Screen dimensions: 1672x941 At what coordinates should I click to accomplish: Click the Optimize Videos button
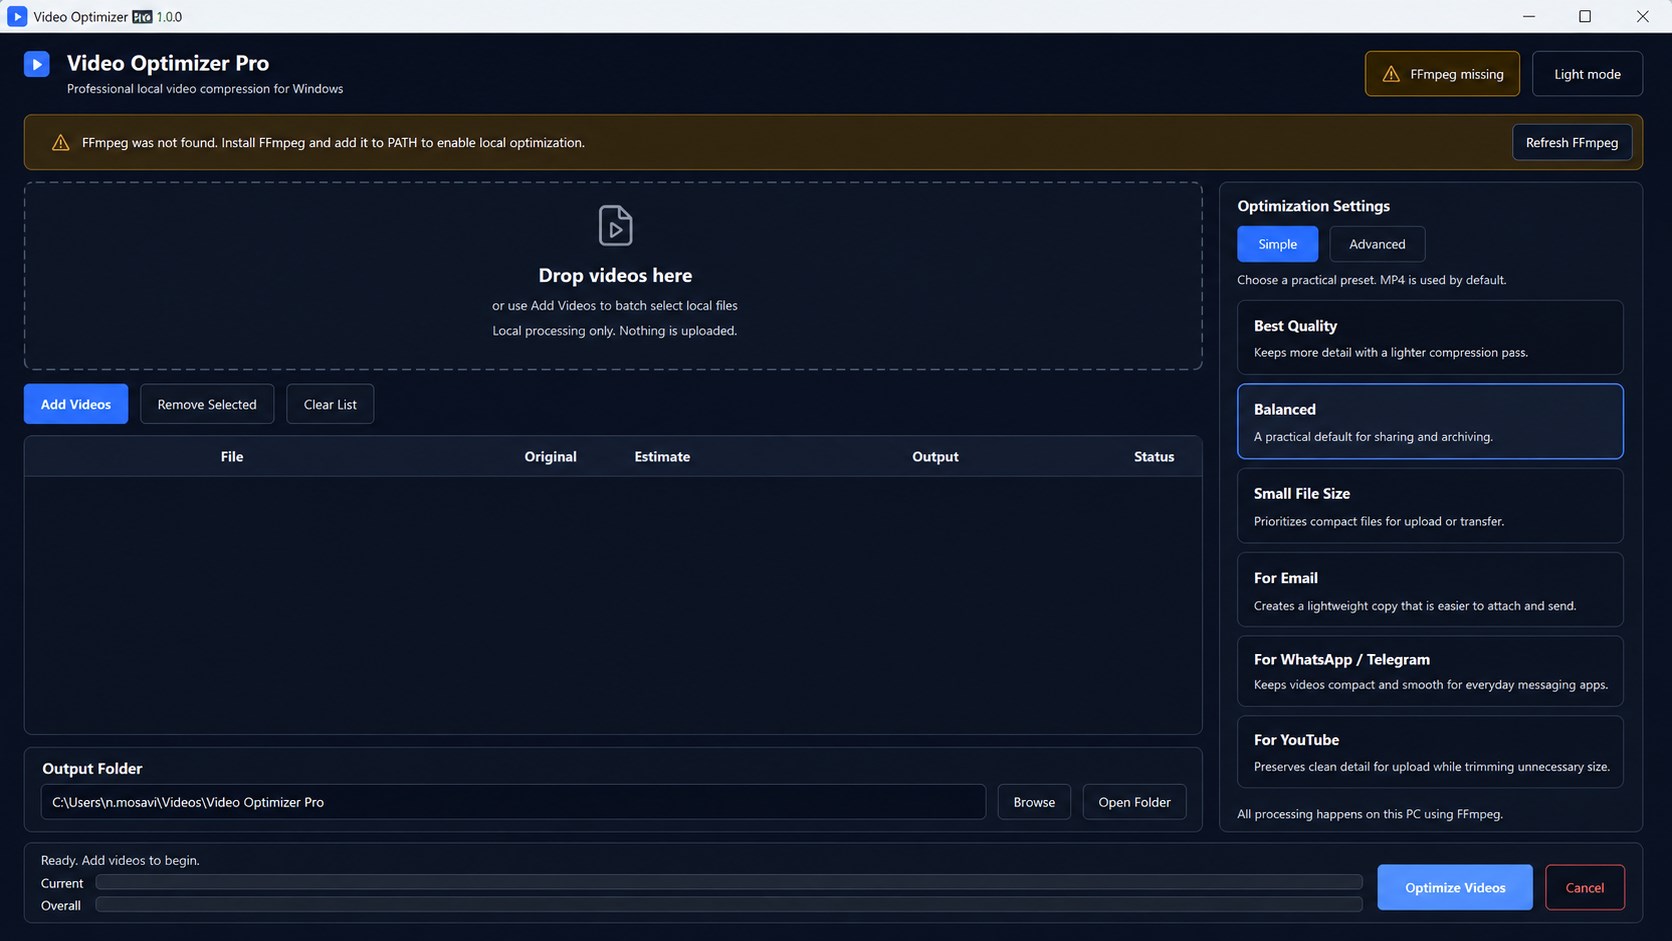pyautogui.click(x=1455, y=887)
